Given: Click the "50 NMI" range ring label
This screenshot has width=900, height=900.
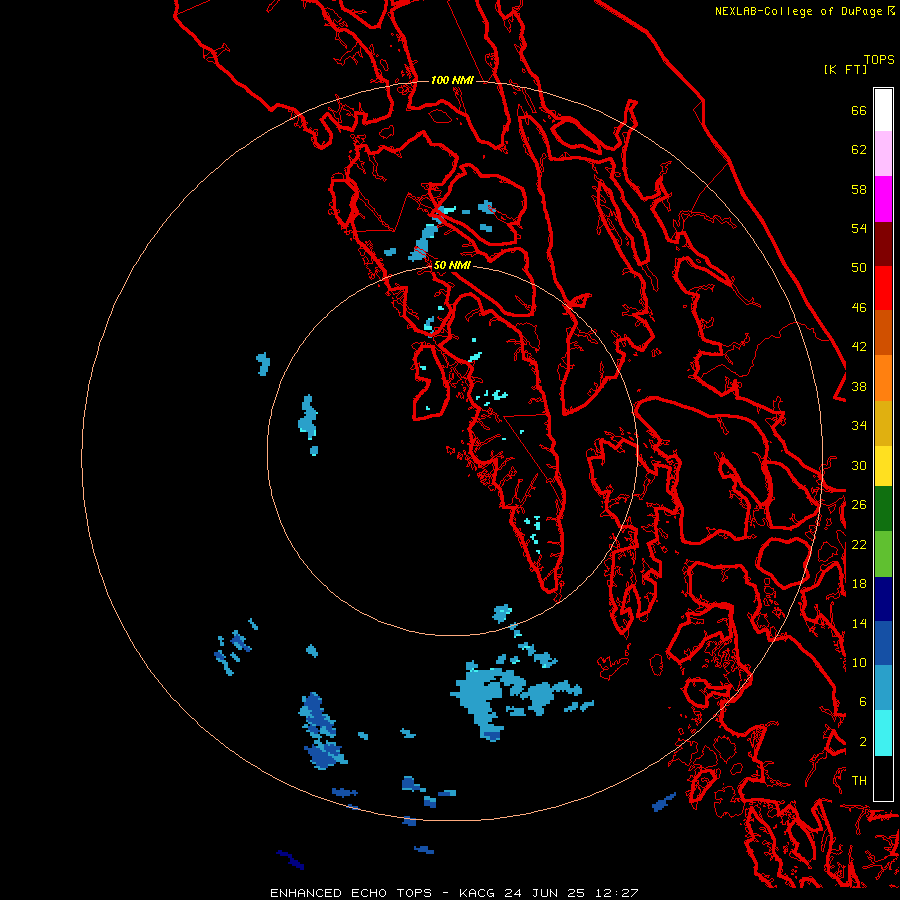Looking at the screenshot, I should [x=452, y=265].
